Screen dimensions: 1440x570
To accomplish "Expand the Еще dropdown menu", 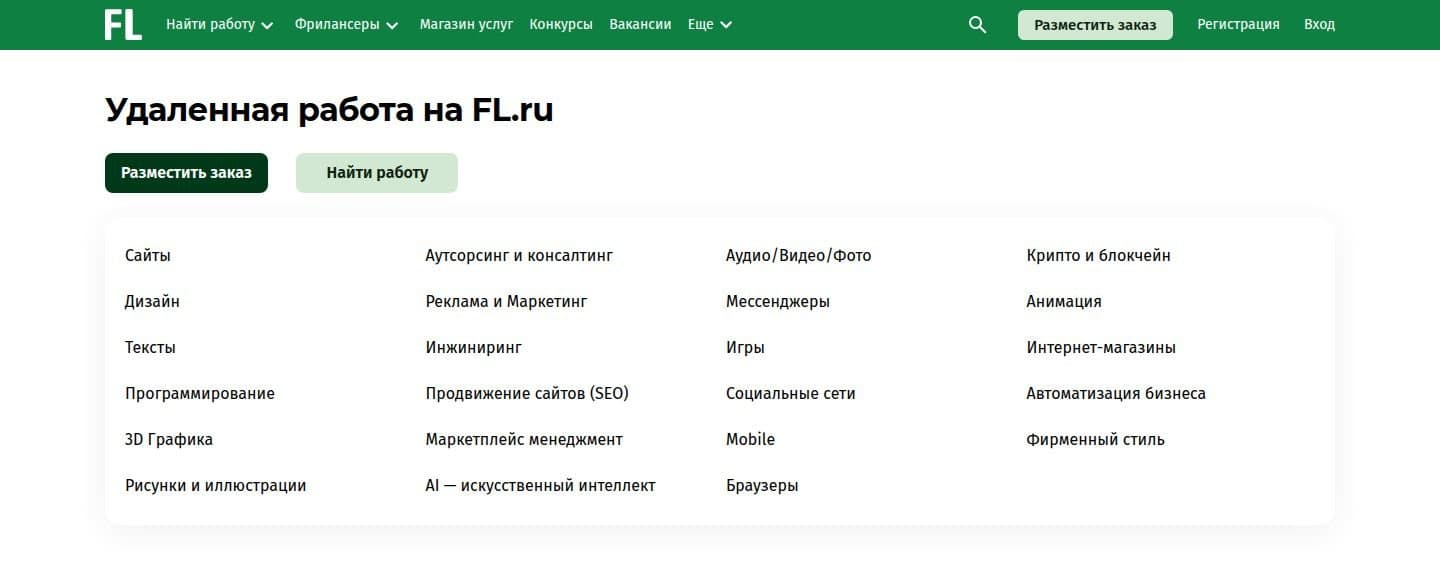I will pyautogui.click(x=710, y=25).
